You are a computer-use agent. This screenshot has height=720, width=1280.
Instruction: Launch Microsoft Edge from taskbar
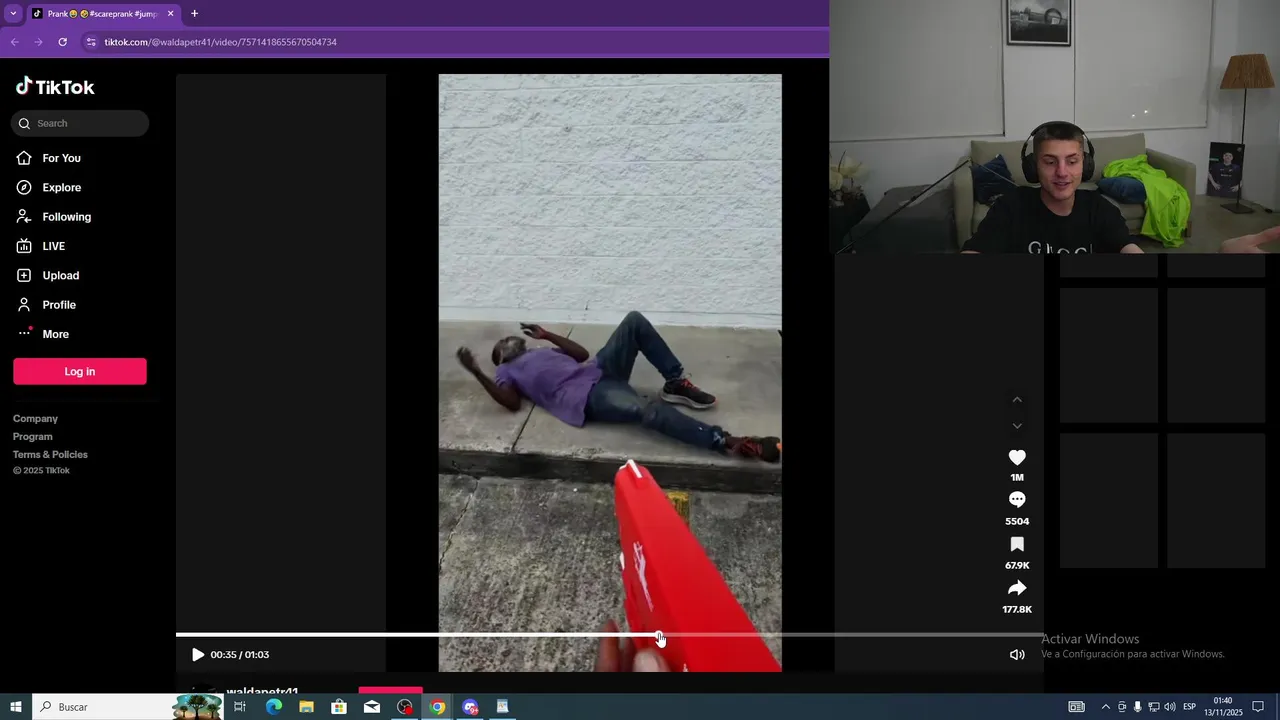273,707
